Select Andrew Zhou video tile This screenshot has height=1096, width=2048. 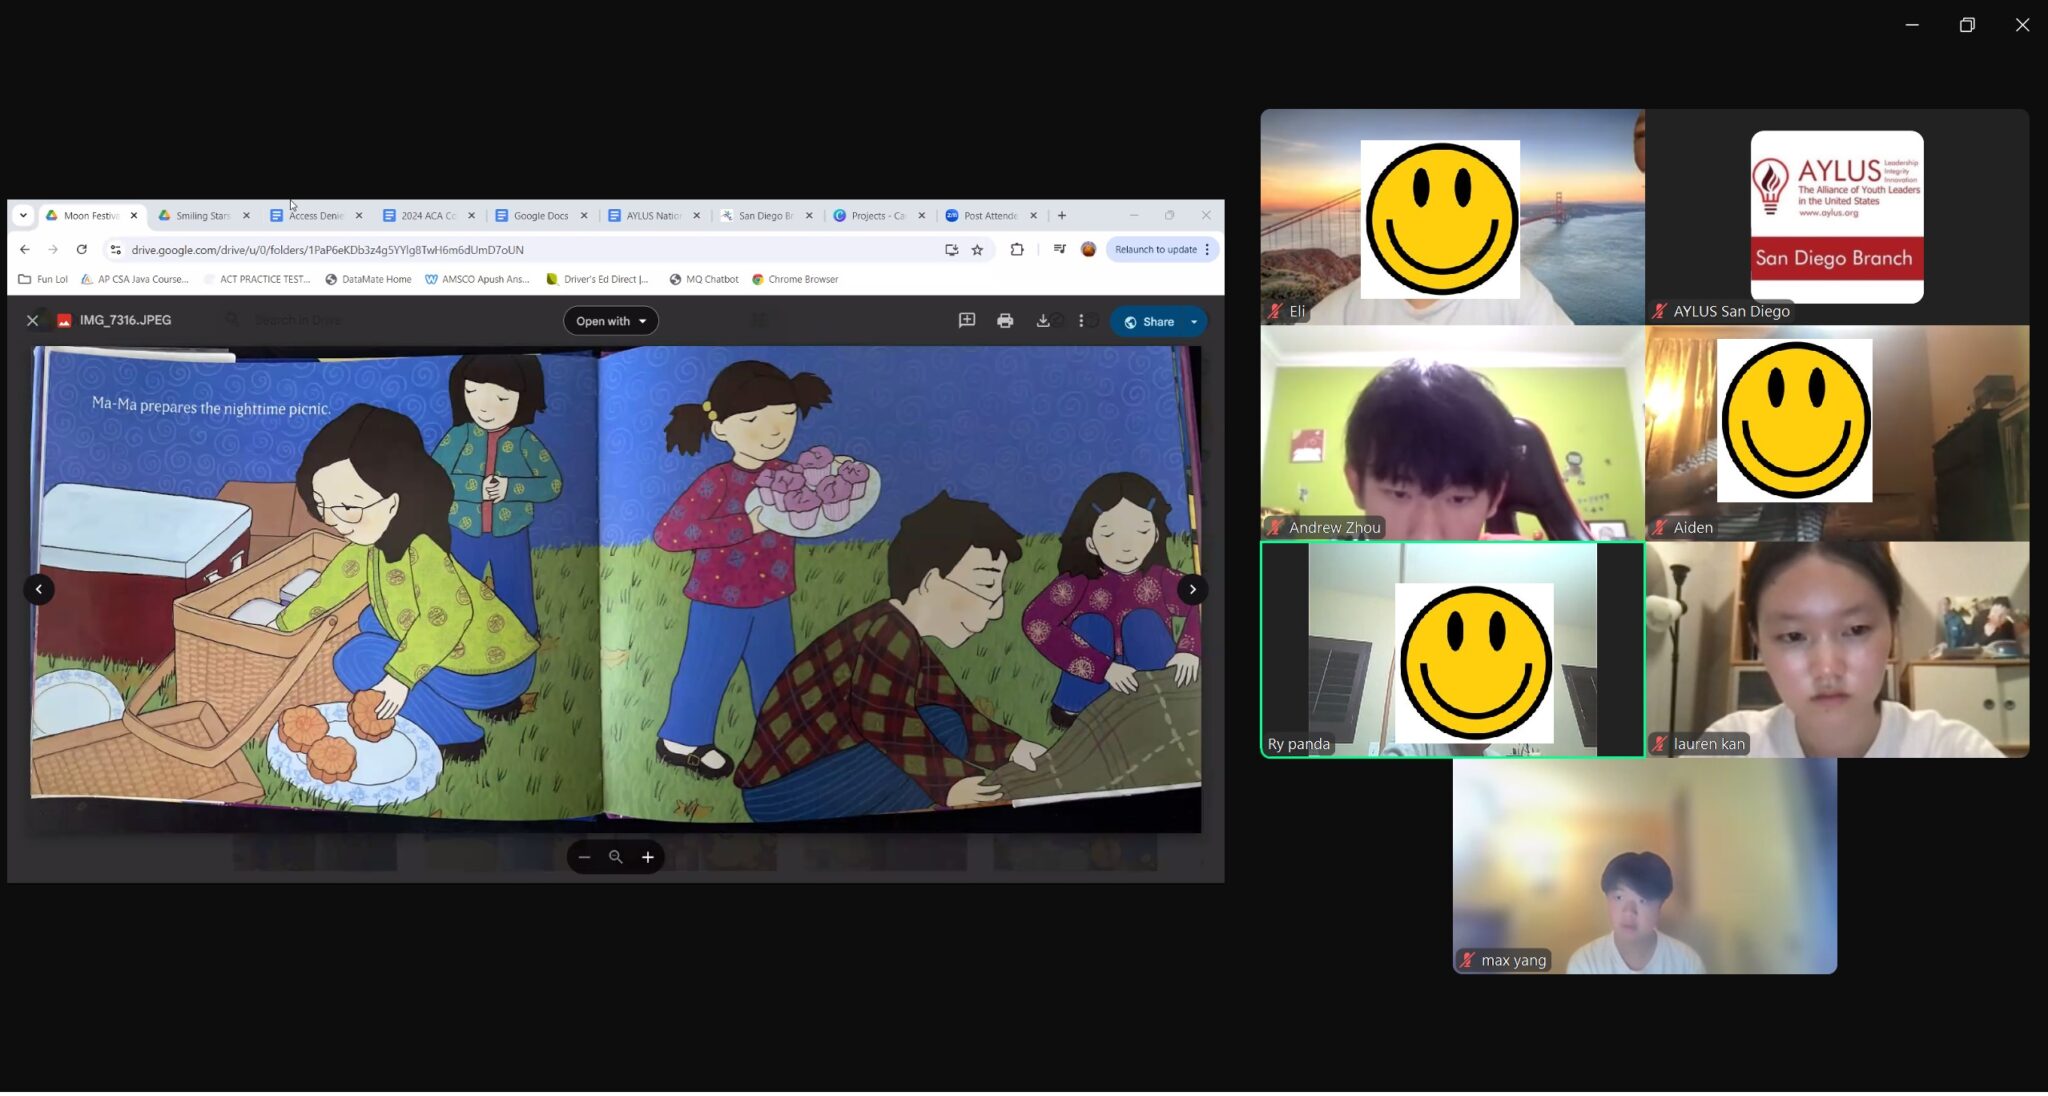pos(1452,433)
